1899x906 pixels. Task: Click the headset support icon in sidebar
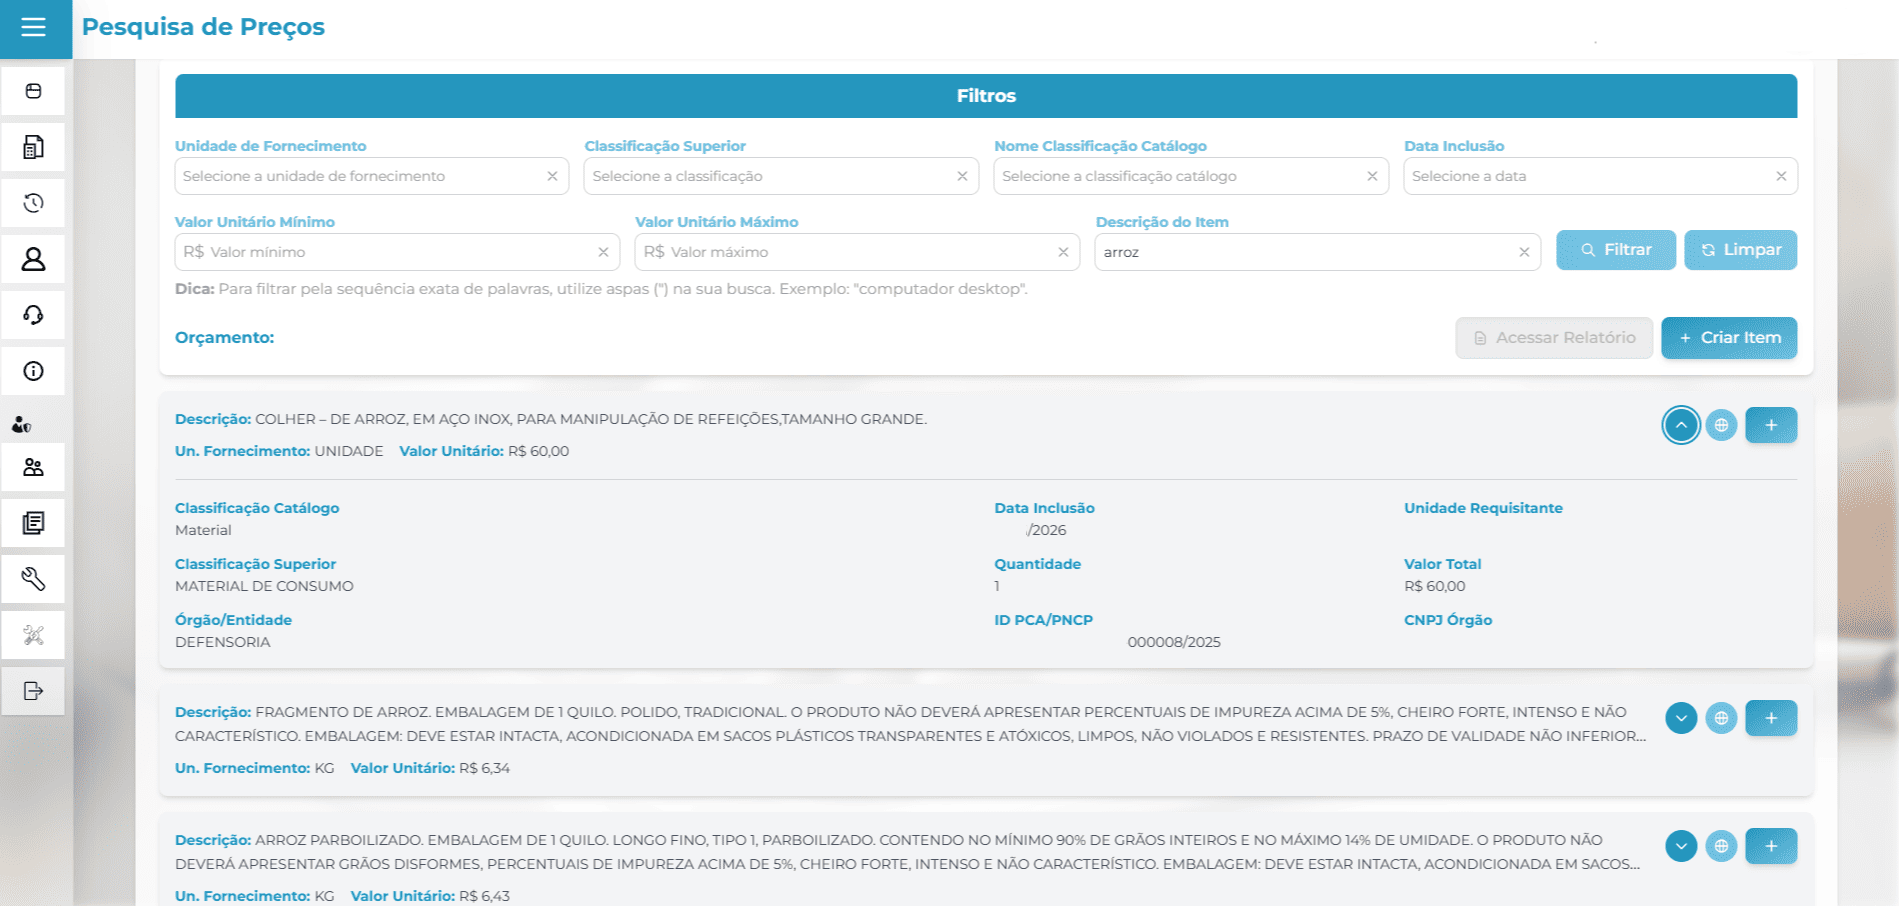pos(33,315)
